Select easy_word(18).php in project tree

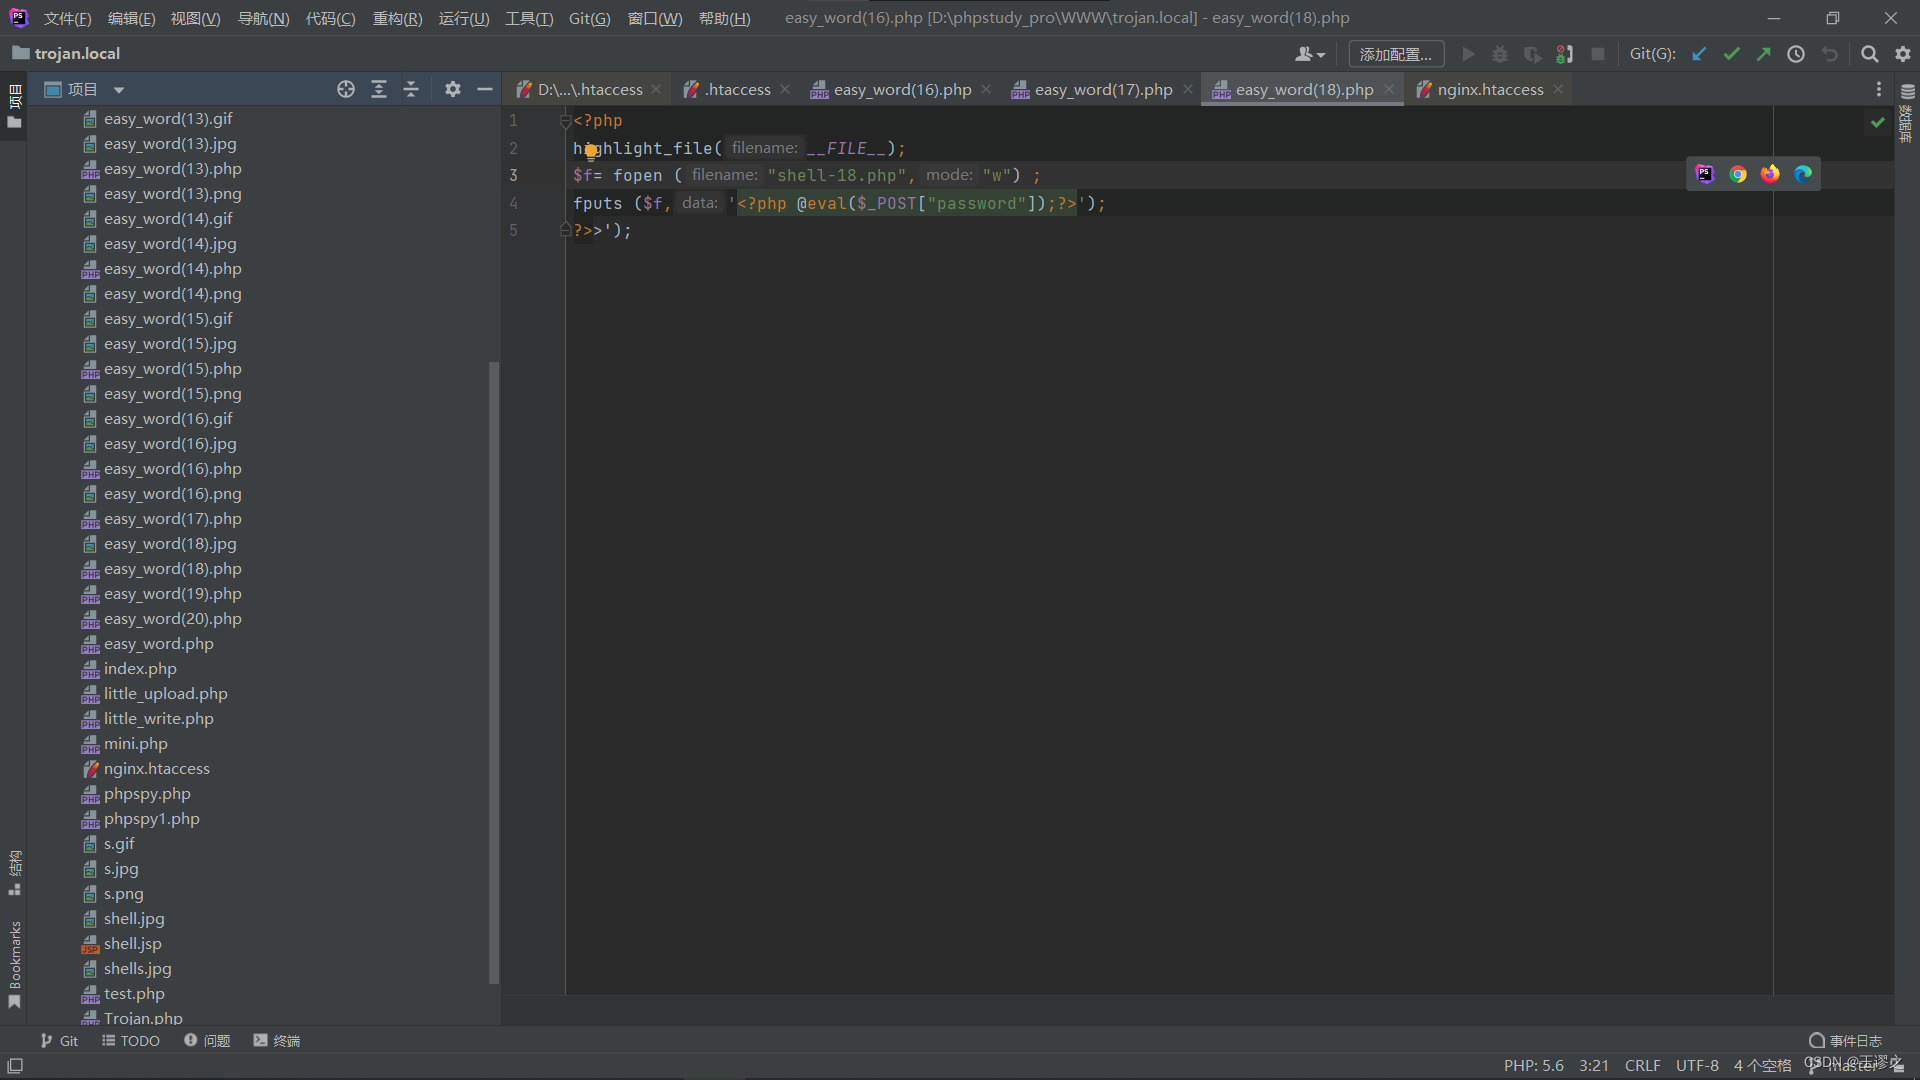coord(172,569)
